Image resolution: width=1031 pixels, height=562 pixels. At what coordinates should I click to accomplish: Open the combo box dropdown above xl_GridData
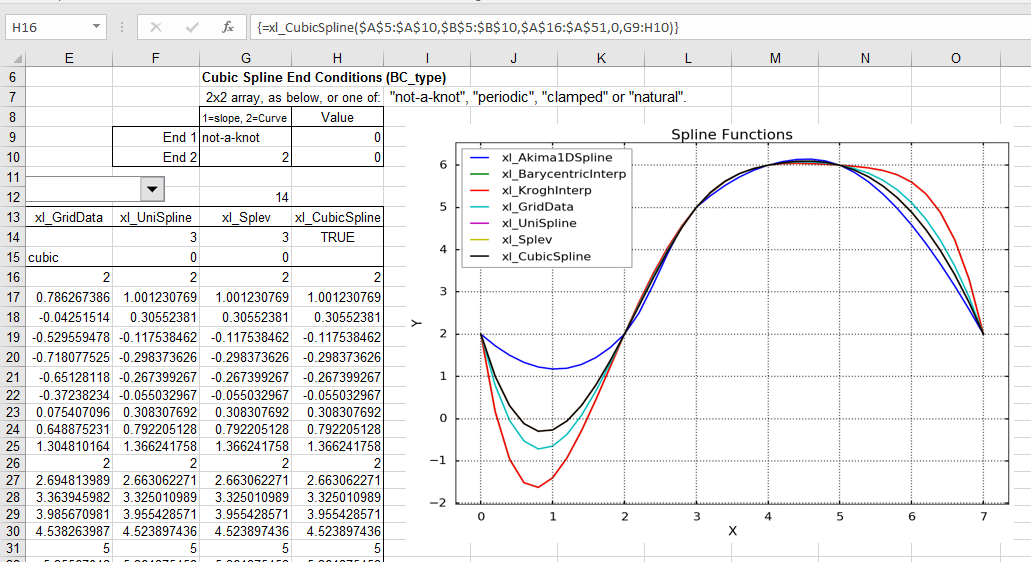coord(152,187)
